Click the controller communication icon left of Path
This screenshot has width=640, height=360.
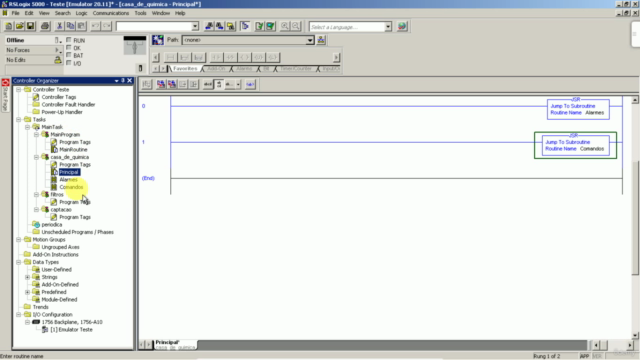coord(158,40)
